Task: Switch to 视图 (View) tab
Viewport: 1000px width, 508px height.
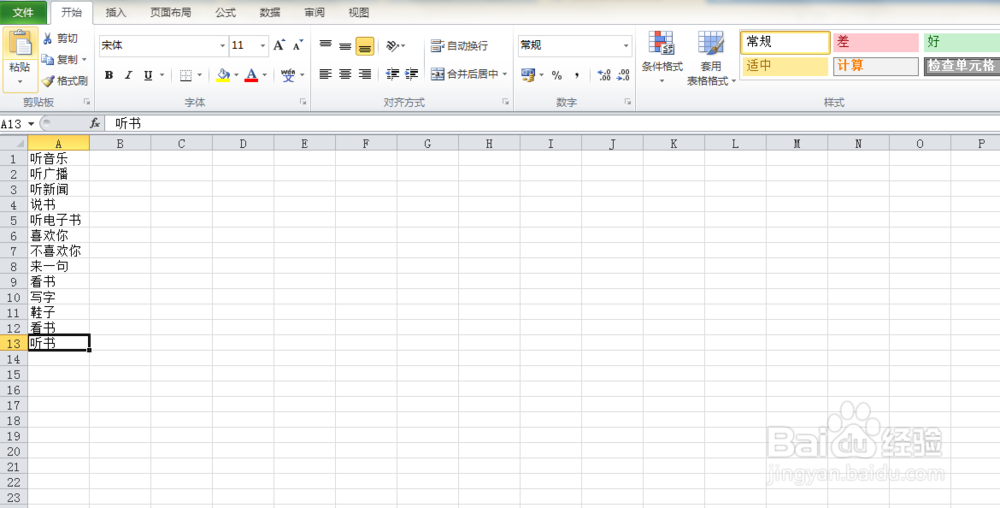Action: [358, 12]
